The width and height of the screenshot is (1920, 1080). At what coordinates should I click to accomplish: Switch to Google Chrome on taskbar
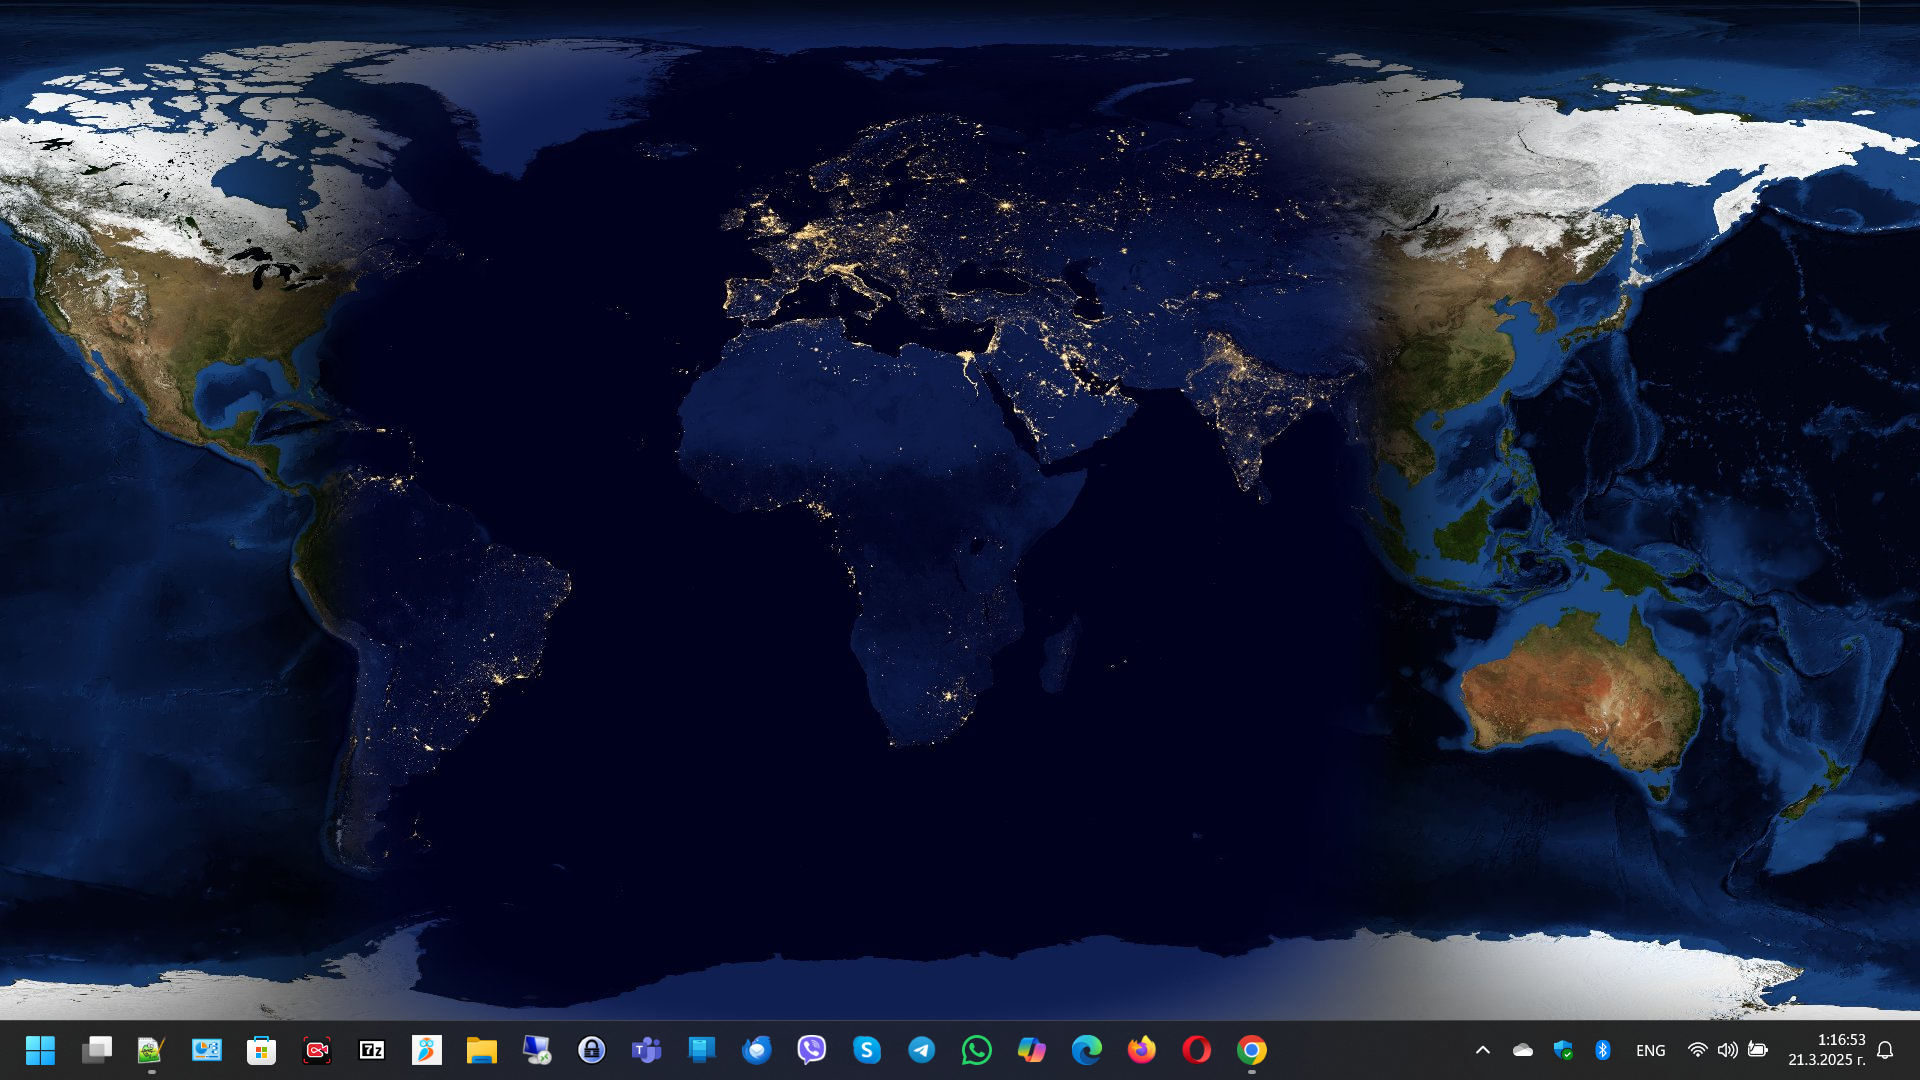pos(1252,1050)
